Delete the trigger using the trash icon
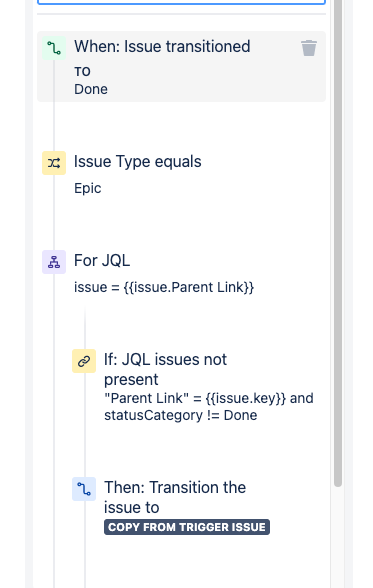The height and width of the screenshot is (588, 373). pos(309,48)
